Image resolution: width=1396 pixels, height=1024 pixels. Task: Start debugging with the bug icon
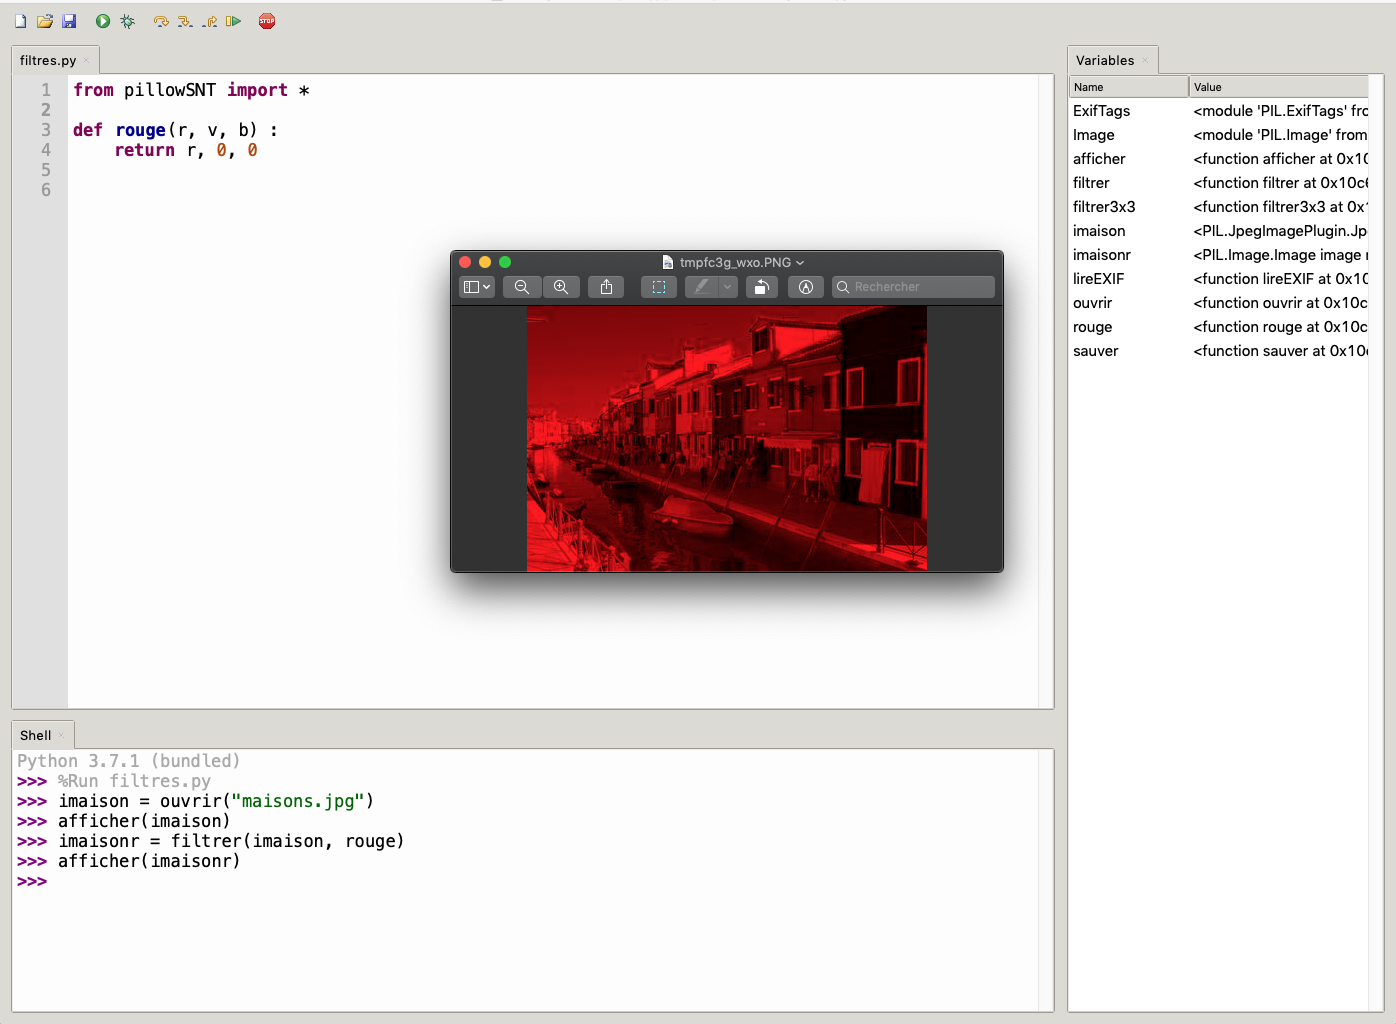[x=127, y=21]
